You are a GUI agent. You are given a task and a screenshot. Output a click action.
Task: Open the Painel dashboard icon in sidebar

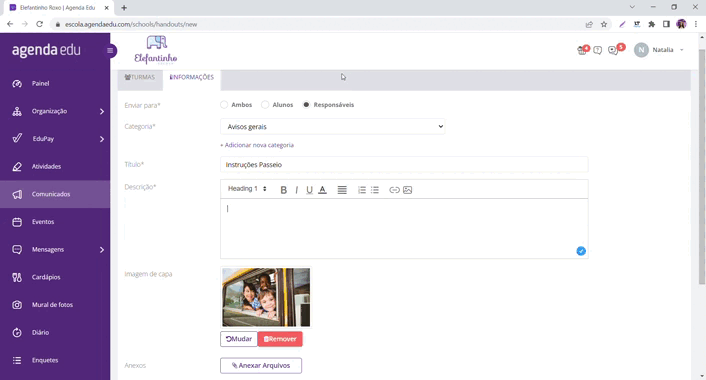17,84
